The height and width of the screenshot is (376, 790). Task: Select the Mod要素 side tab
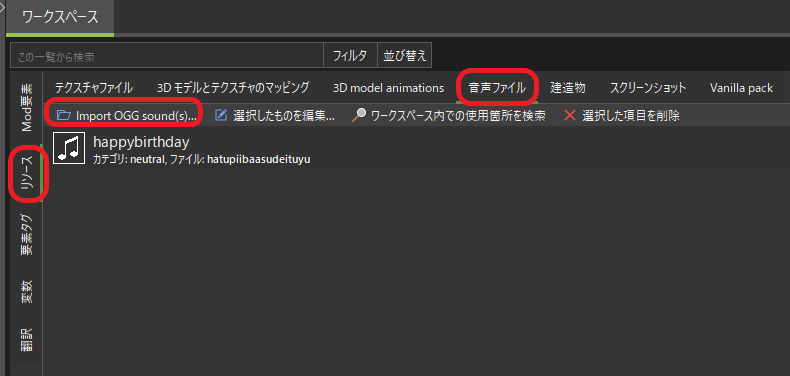point(27,106)
